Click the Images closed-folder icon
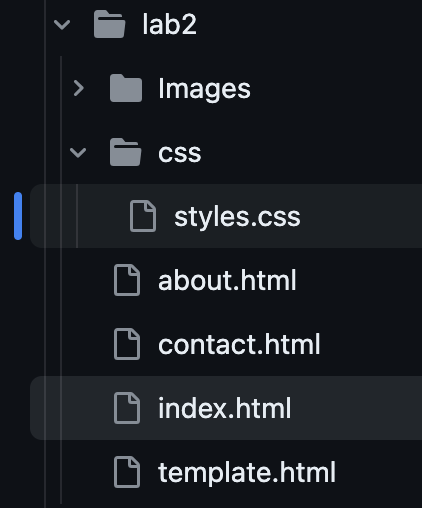This screenshot has height=508, width=422. coord(126,88)
